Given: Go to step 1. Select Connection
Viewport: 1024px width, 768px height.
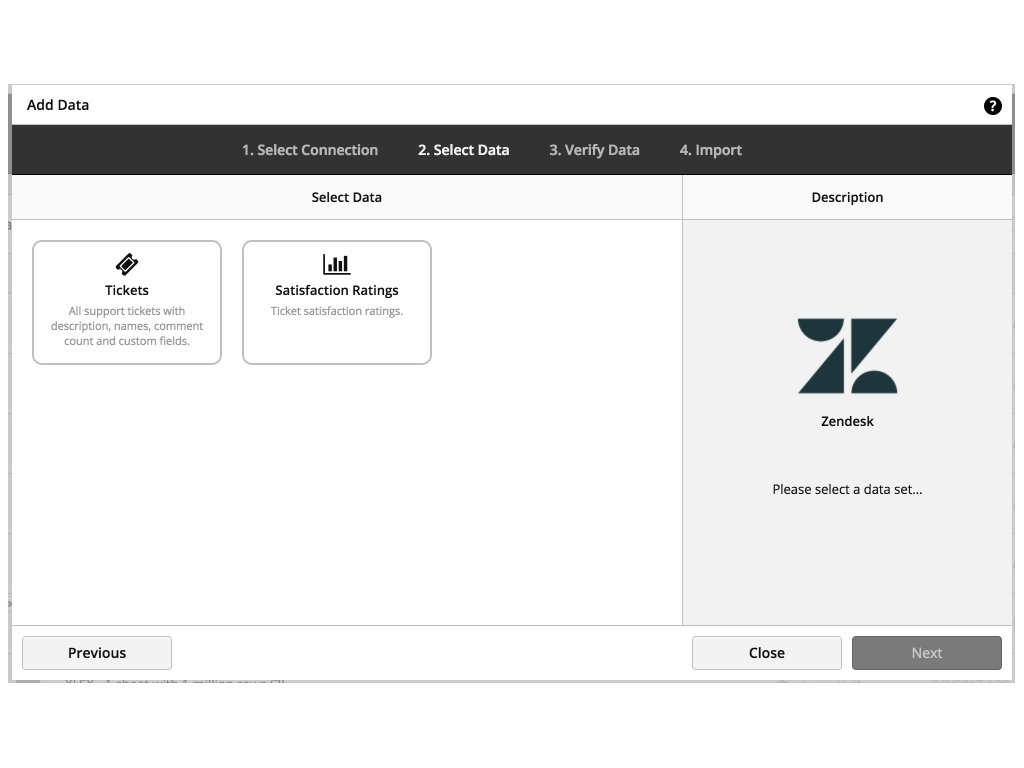Looking at the screenshot, I should pos(310,150).
